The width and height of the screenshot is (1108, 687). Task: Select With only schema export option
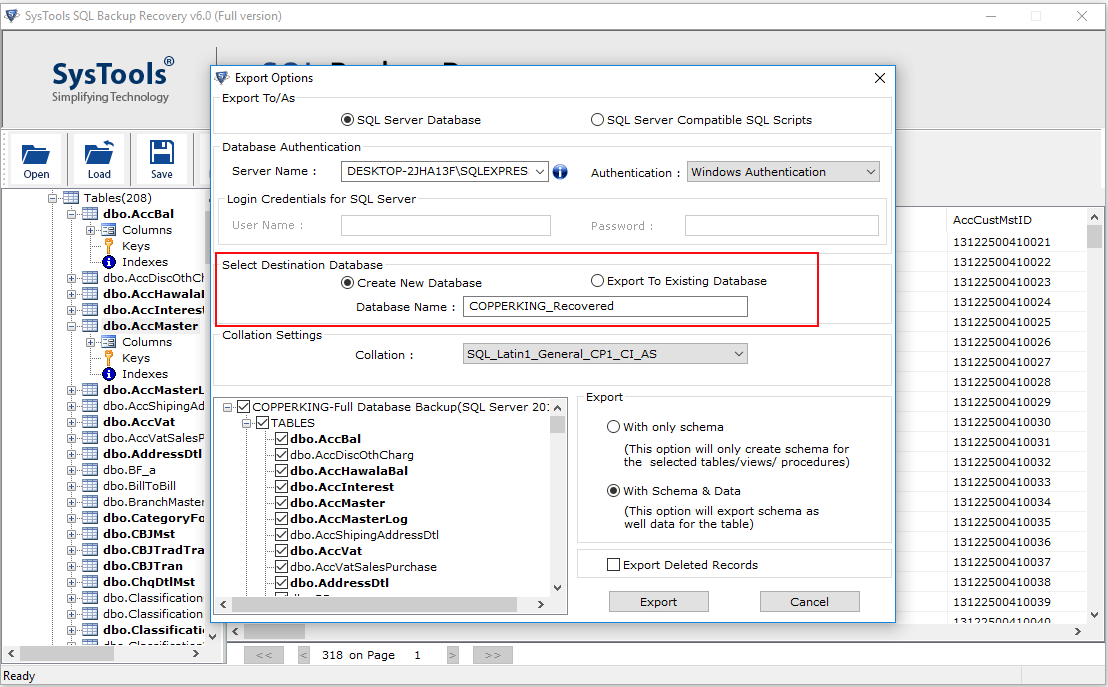coord(614,427)
